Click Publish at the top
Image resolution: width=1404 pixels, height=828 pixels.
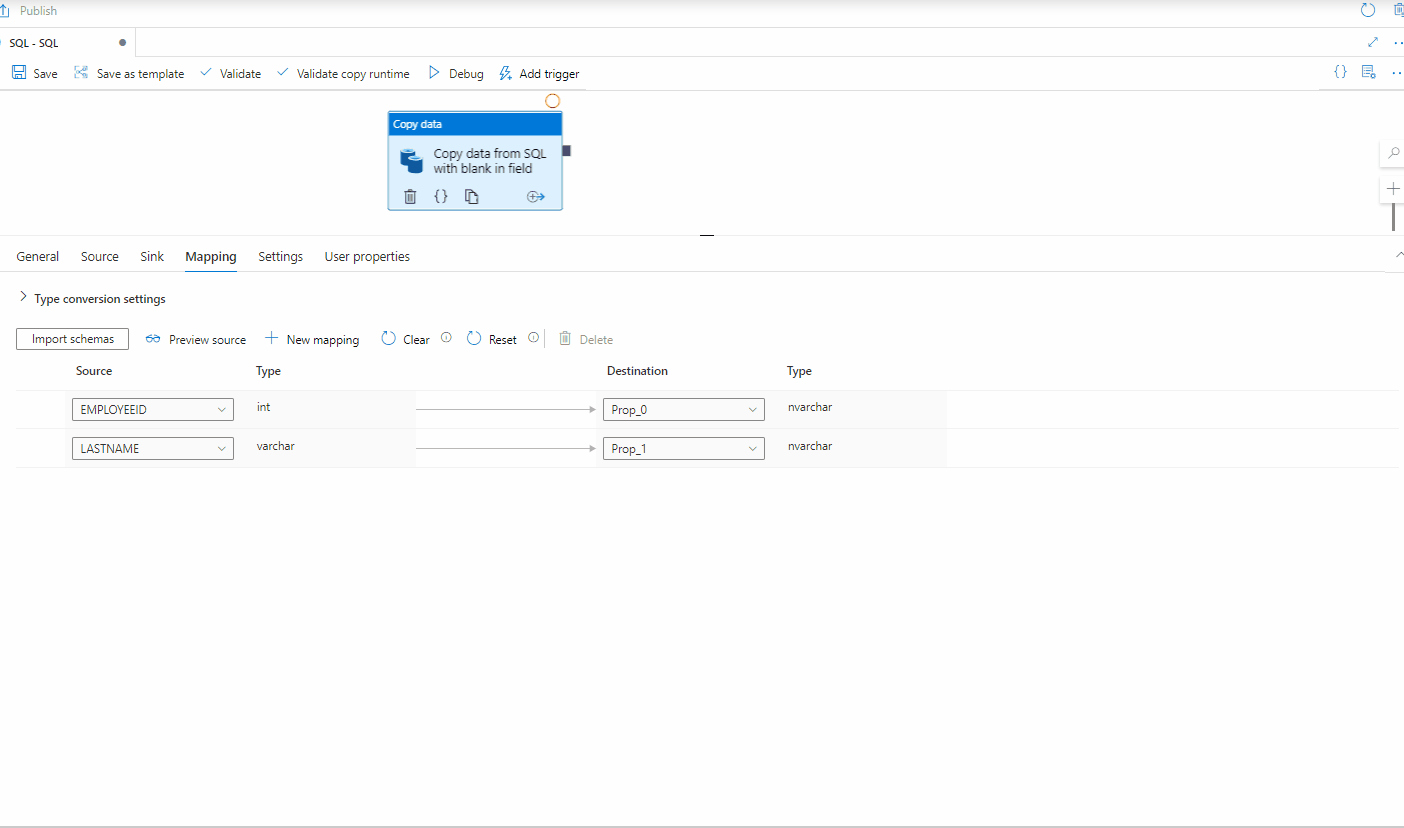(31, 10)
